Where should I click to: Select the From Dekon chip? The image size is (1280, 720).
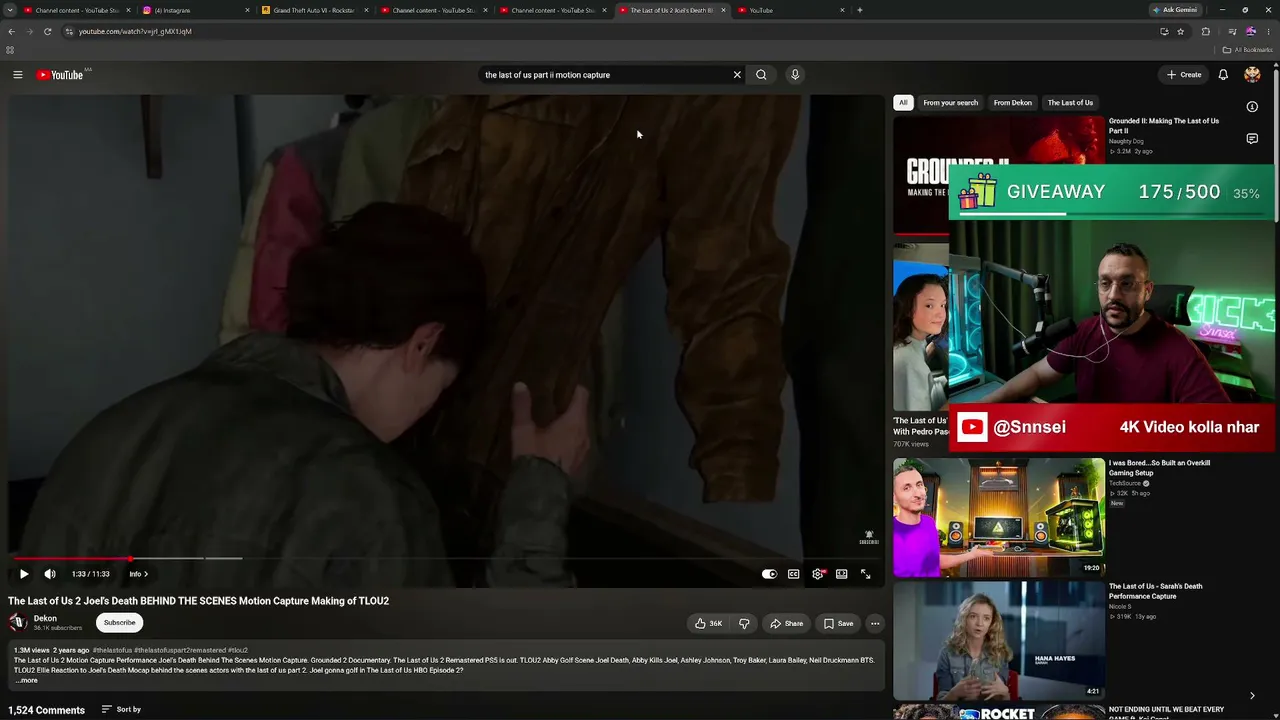pyautogui.click(x=1012, y=103)
